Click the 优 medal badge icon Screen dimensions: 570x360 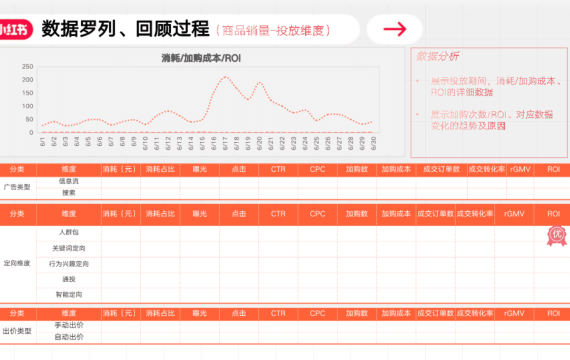(x=557, y=236)
